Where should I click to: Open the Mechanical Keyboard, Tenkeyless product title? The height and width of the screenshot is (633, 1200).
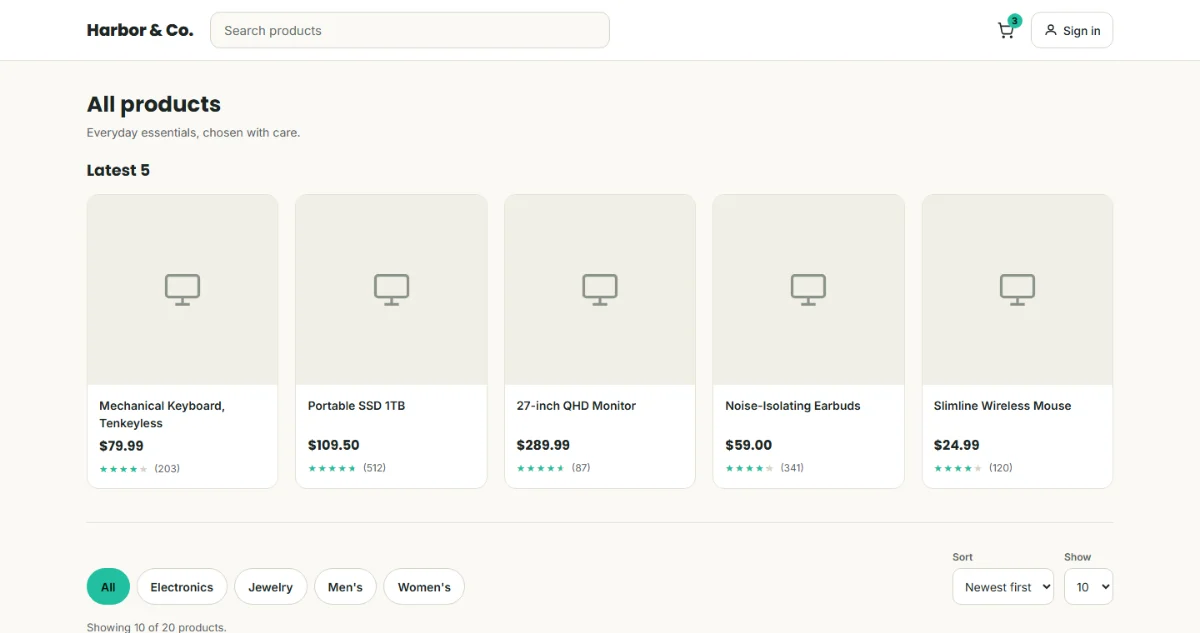coord(162,414)
